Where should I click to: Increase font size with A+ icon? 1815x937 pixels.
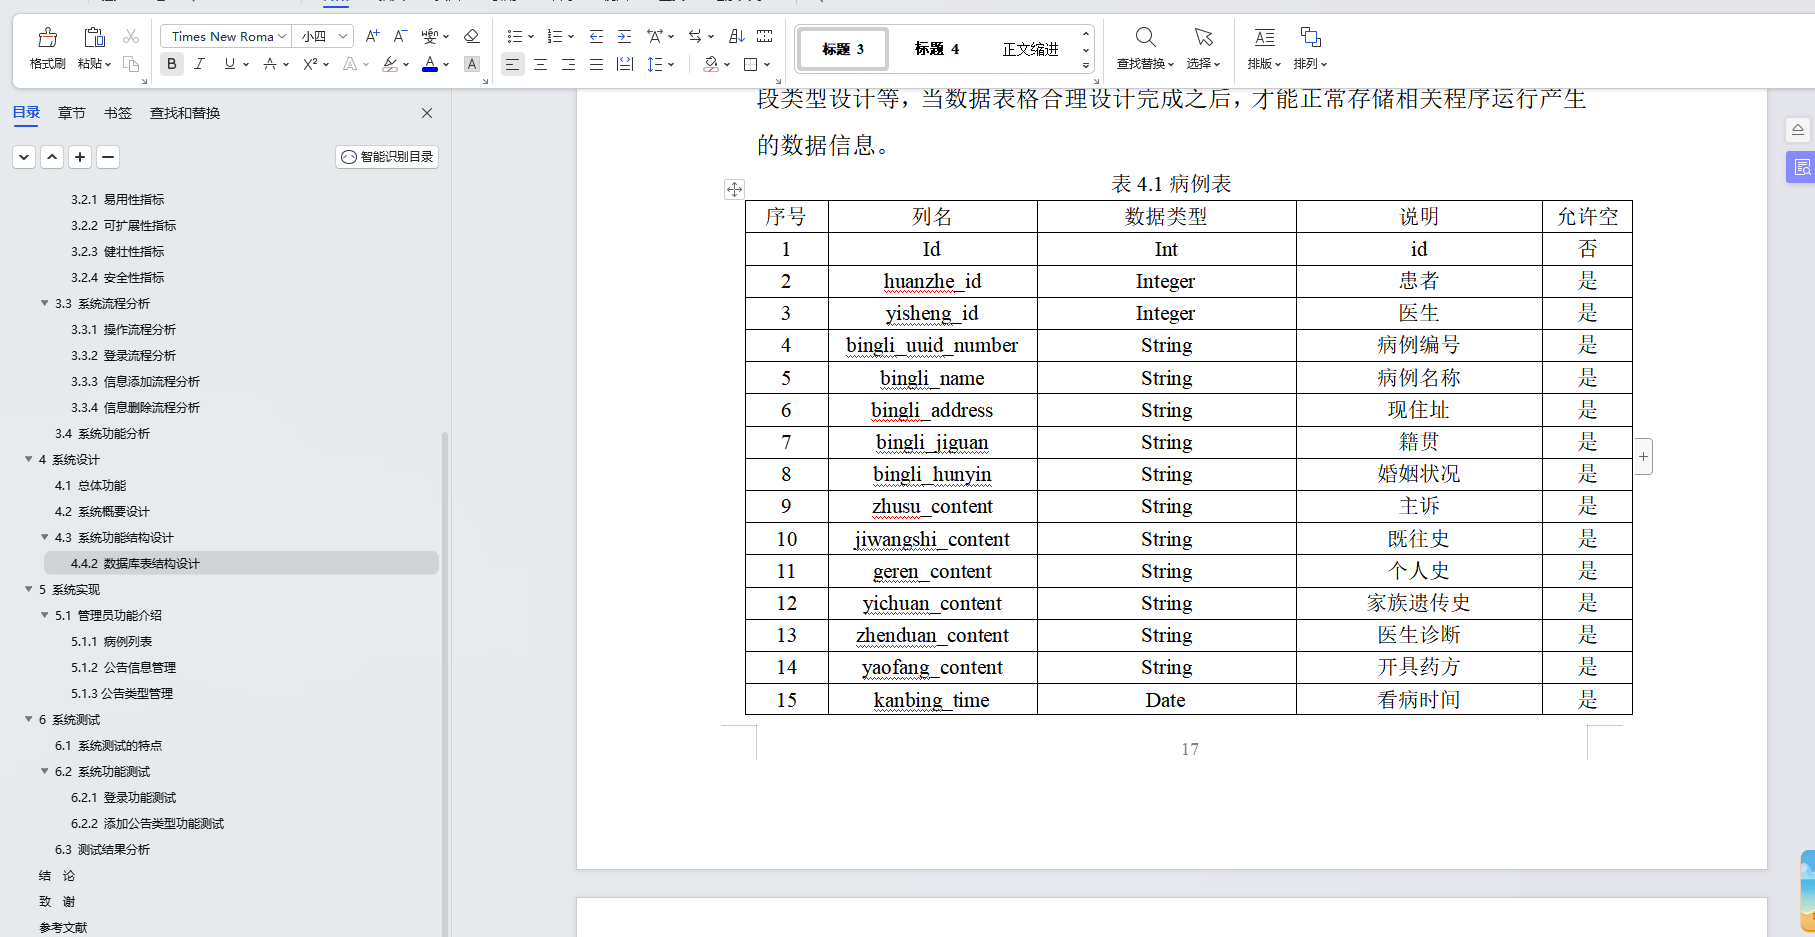(x=372, y=37)
